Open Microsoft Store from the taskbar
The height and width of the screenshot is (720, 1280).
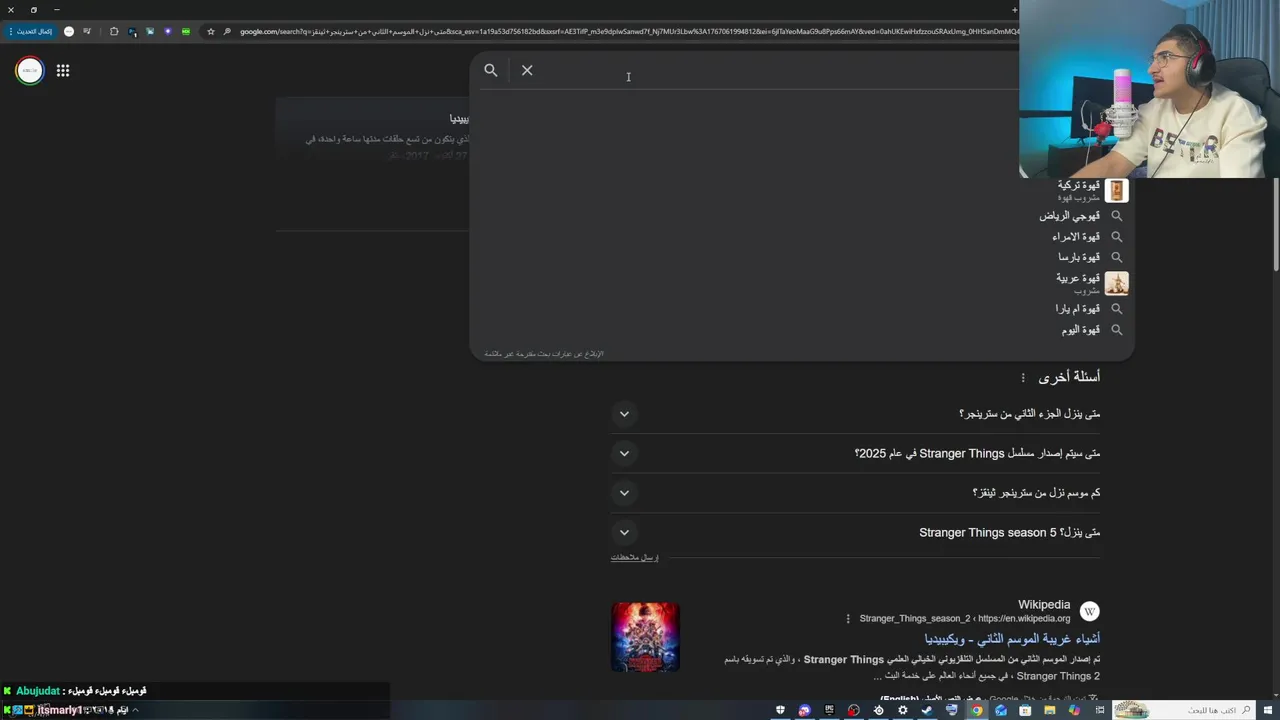(x=1025, y=710)
